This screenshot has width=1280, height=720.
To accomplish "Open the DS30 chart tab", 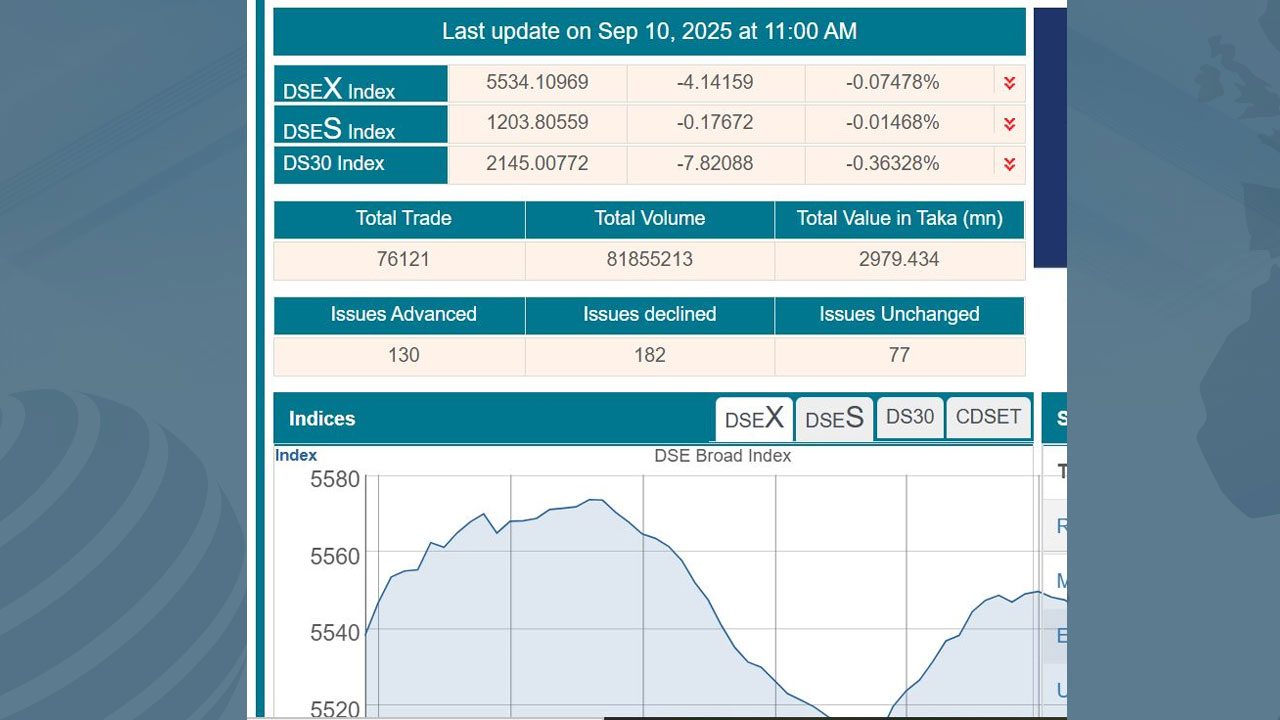I will 910,417.
